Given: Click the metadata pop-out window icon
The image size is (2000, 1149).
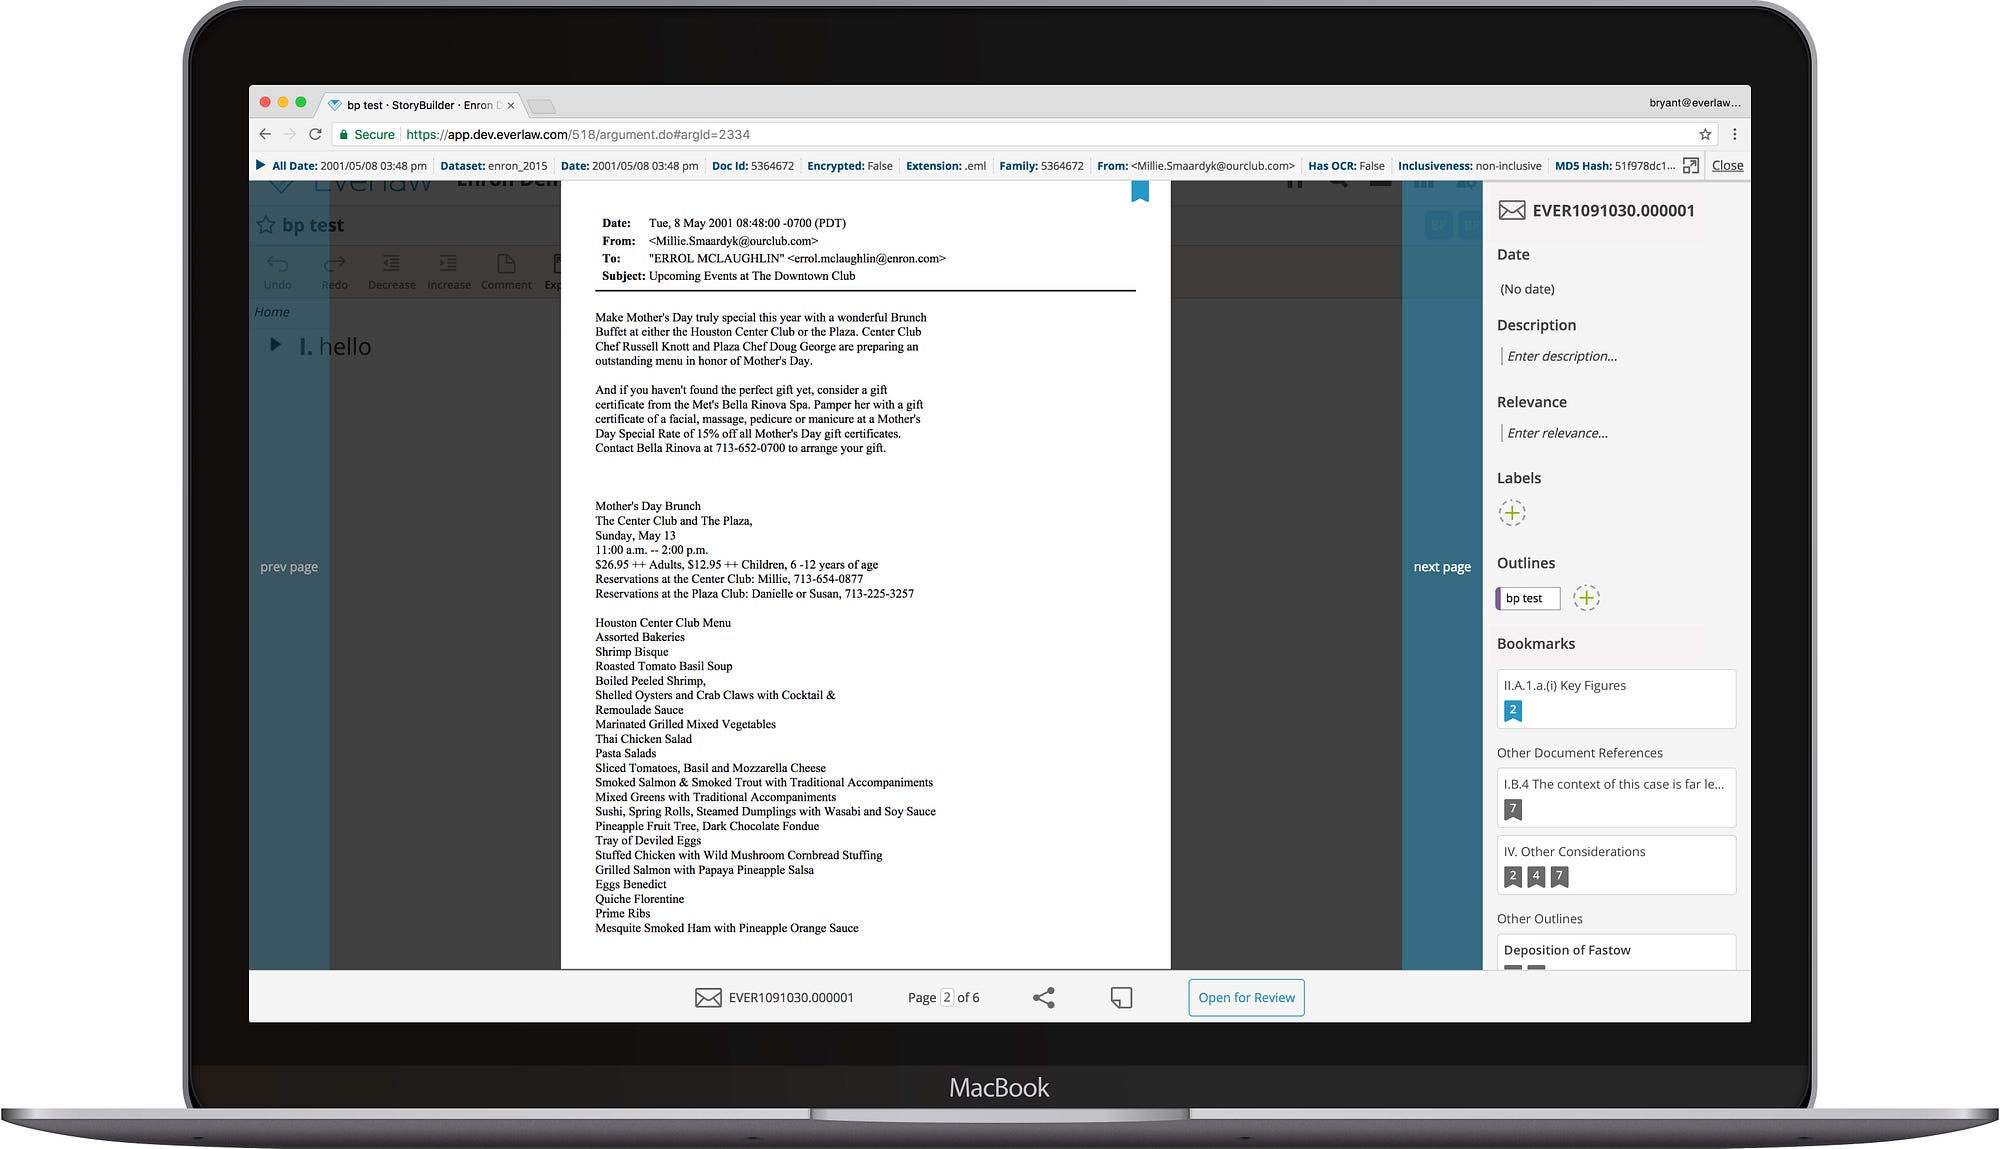Looking at the screenshot, I should point(1691,166).
